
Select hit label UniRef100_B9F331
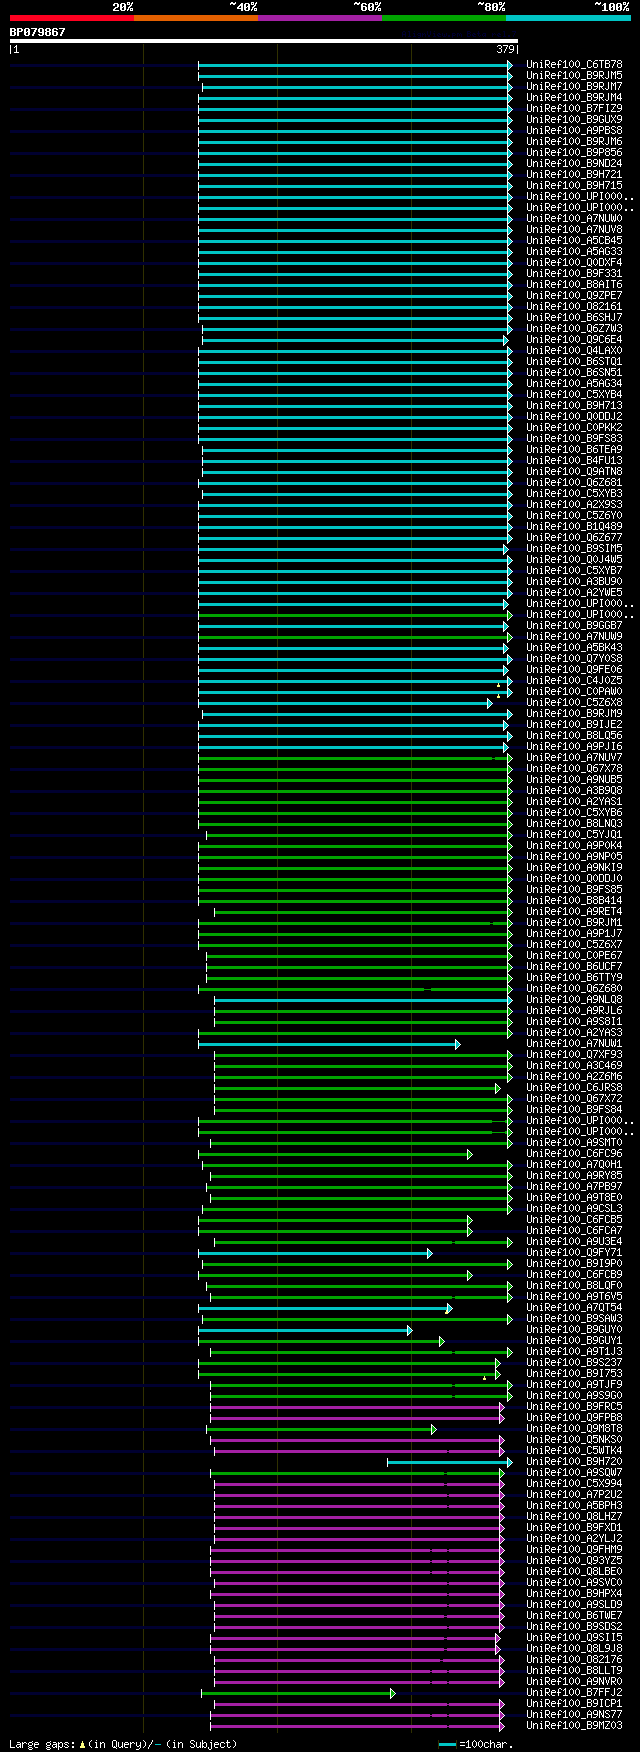(x=574, y=274)
